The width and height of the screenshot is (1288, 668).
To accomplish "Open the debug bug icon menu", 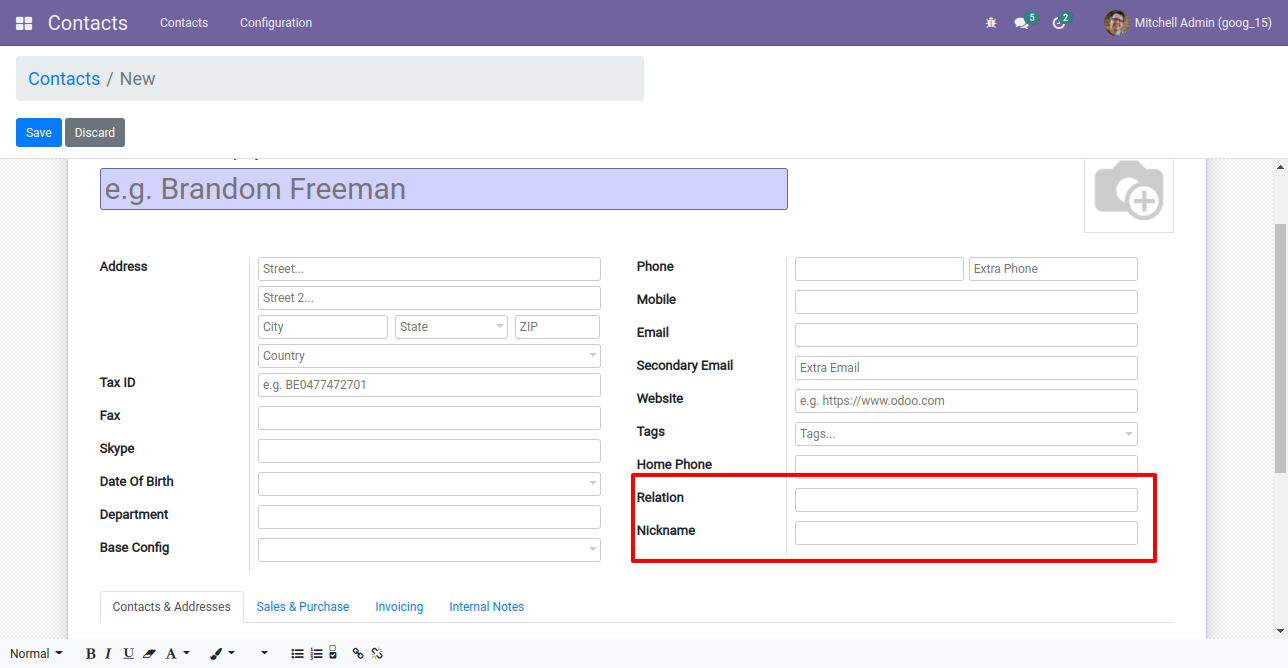I will point(991,22).
